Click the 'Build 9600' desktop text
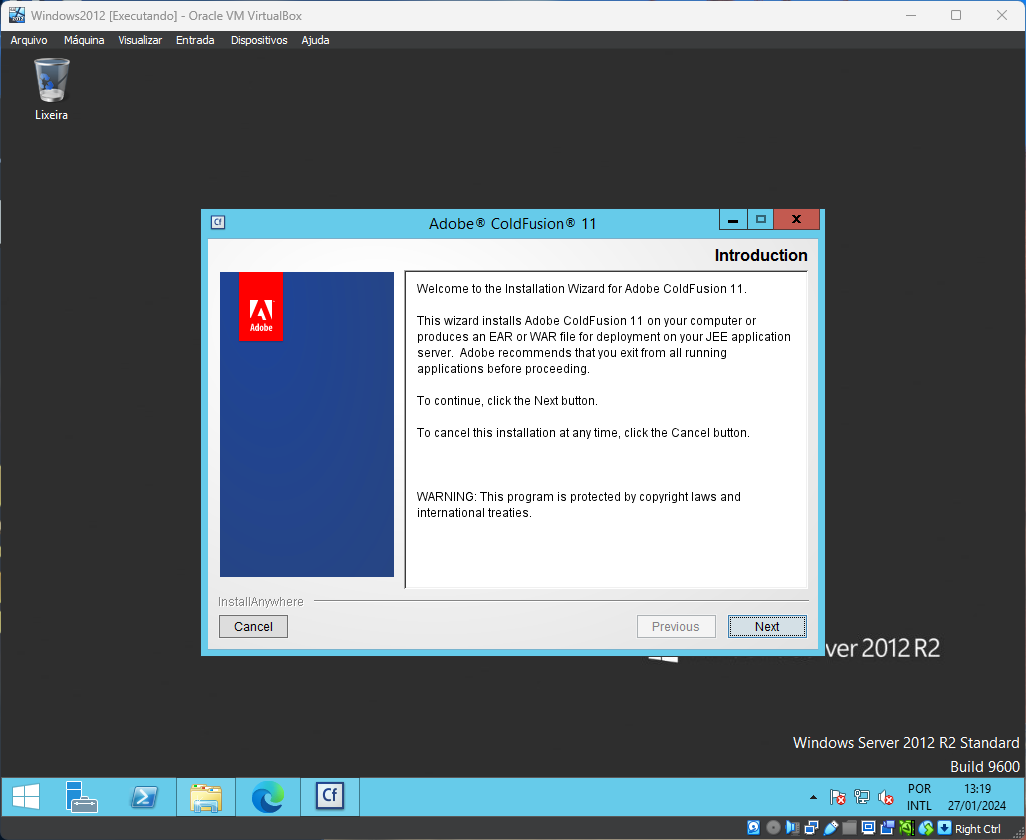Viewport: 1026px width, 840px height. point(985,766)
